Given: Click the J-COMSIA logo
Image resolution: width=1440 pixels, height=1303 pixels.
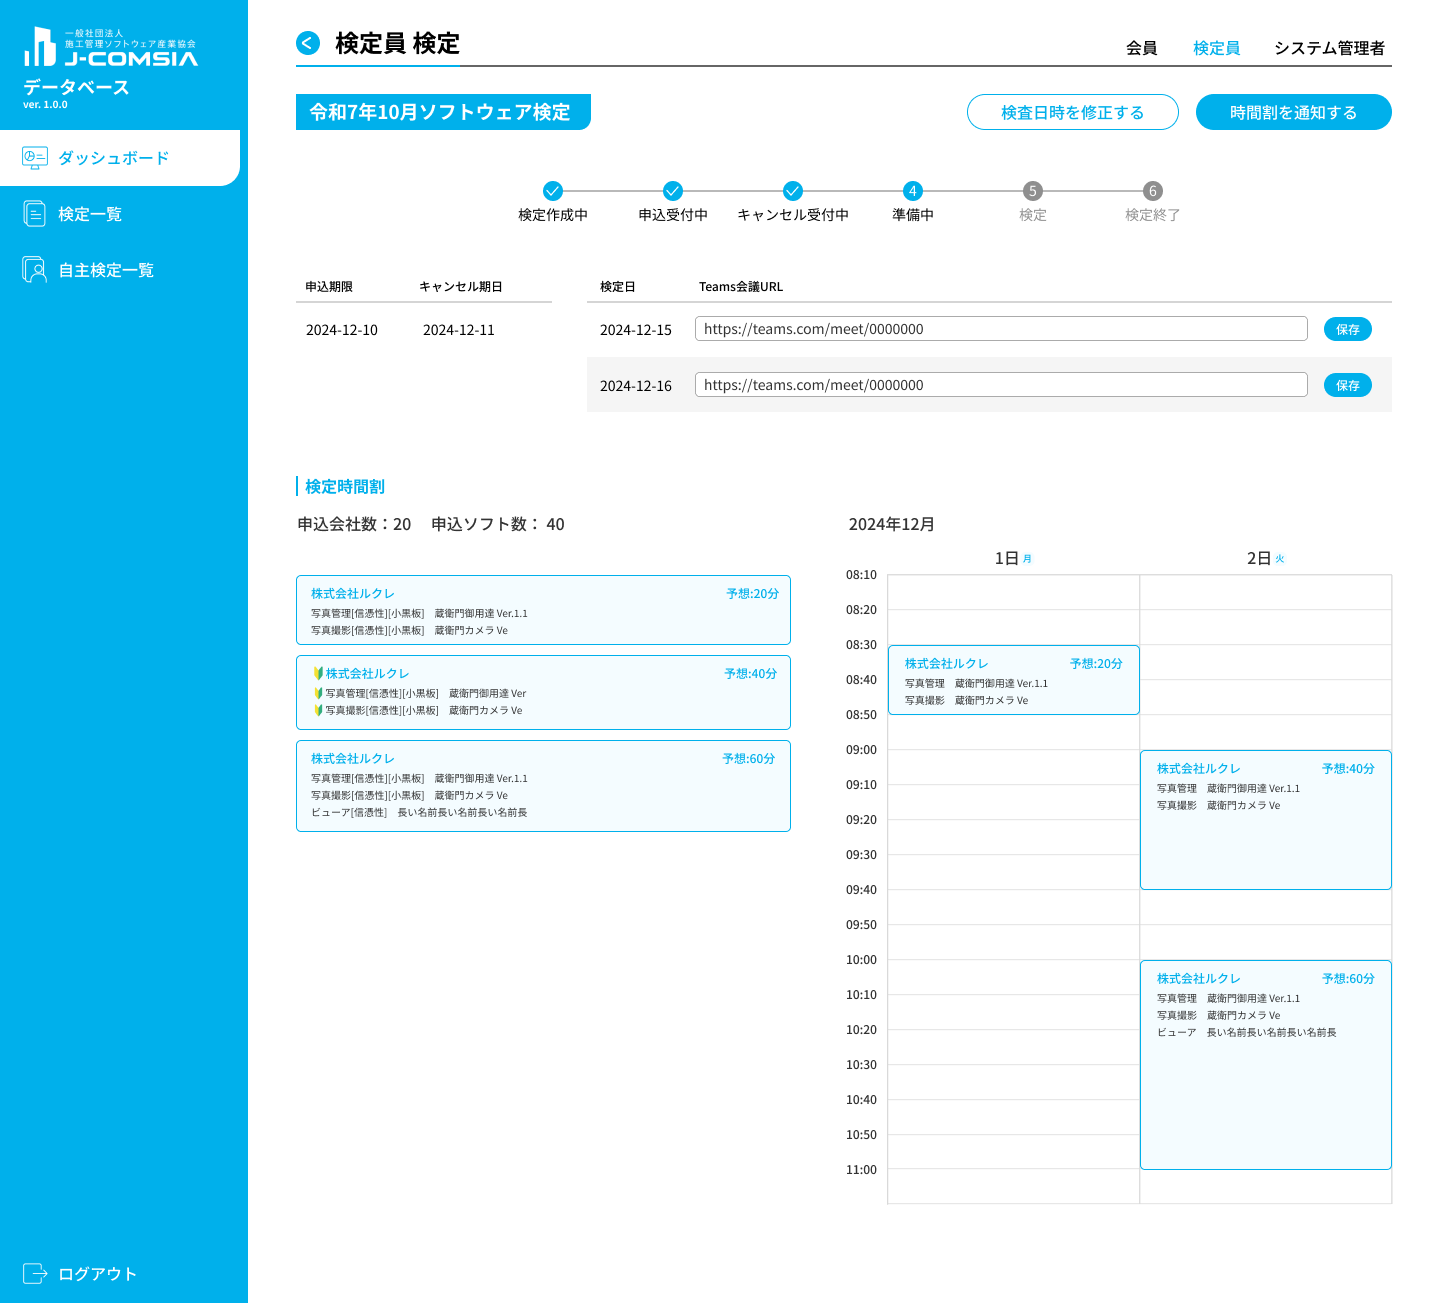Looking at the screenshot, I should [110, 48].
